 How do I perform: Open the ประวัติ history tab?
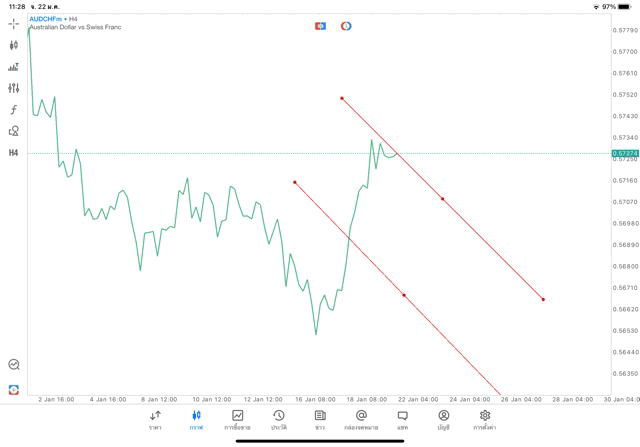click(x=279, y=420)
